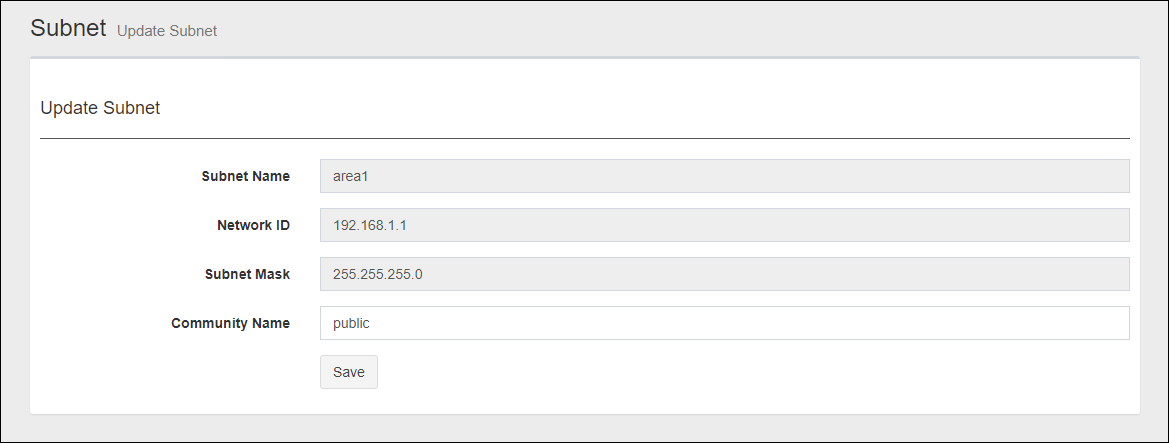Click the grey Update Subnet subtitle

coord(167,31)
